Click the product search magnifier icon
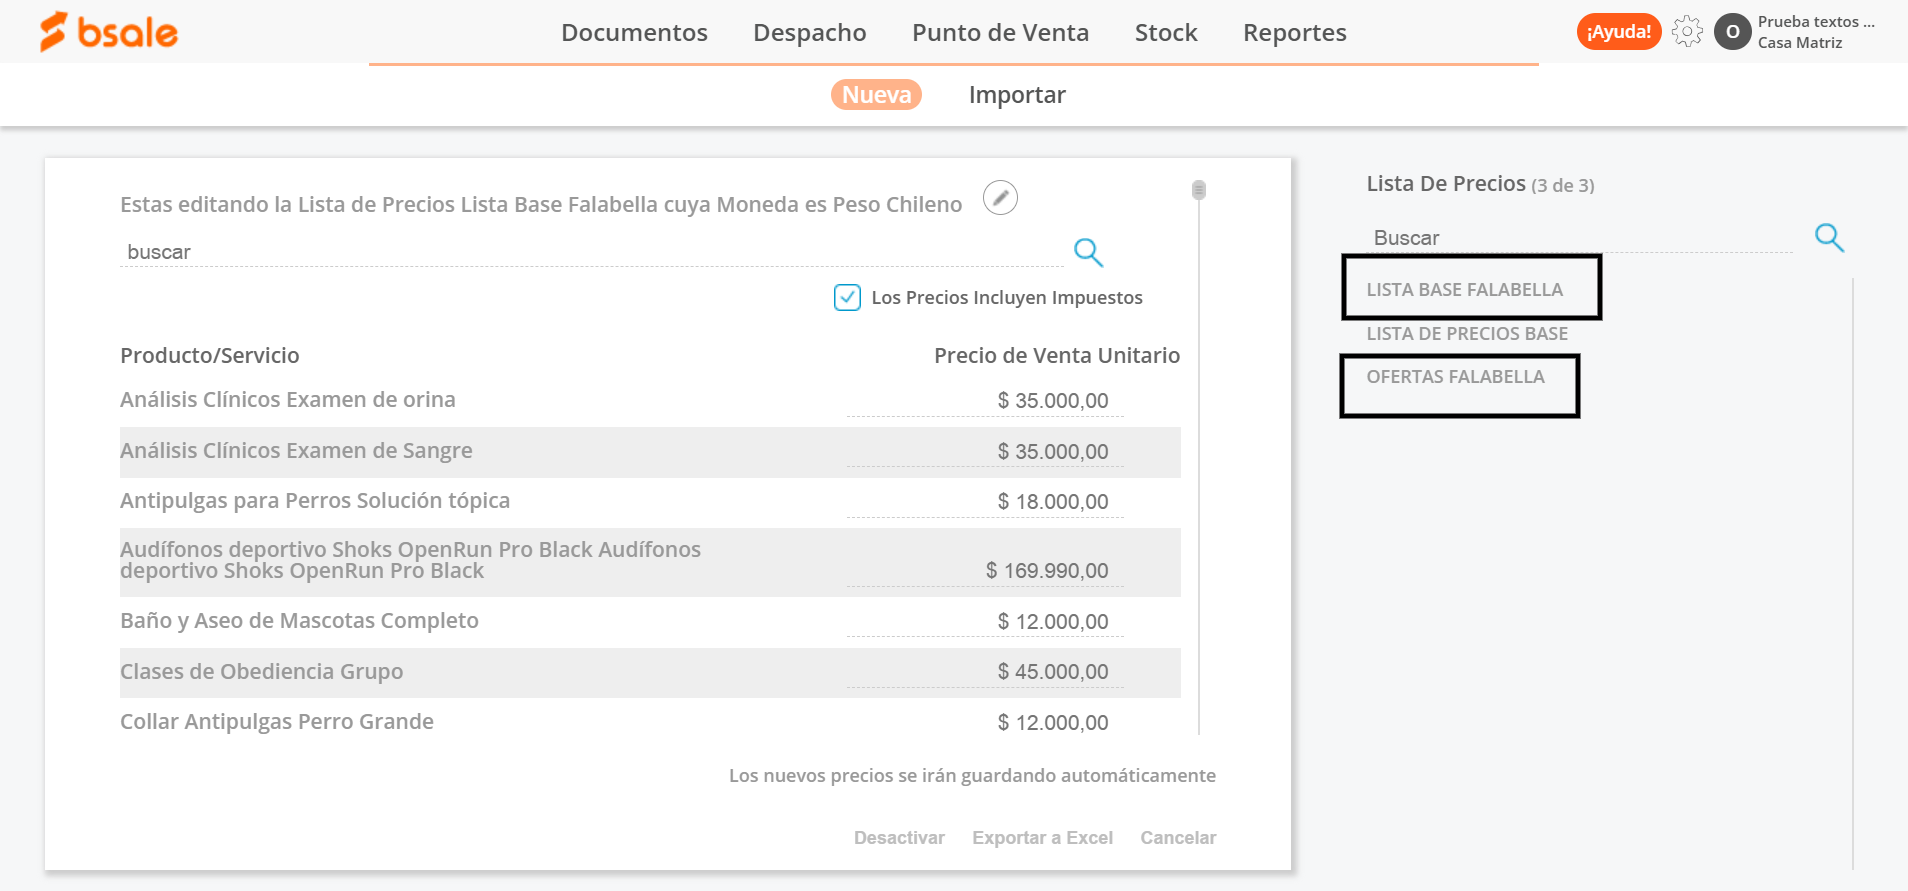Viewport: 1908px width, 891px height. (1088, 252)
